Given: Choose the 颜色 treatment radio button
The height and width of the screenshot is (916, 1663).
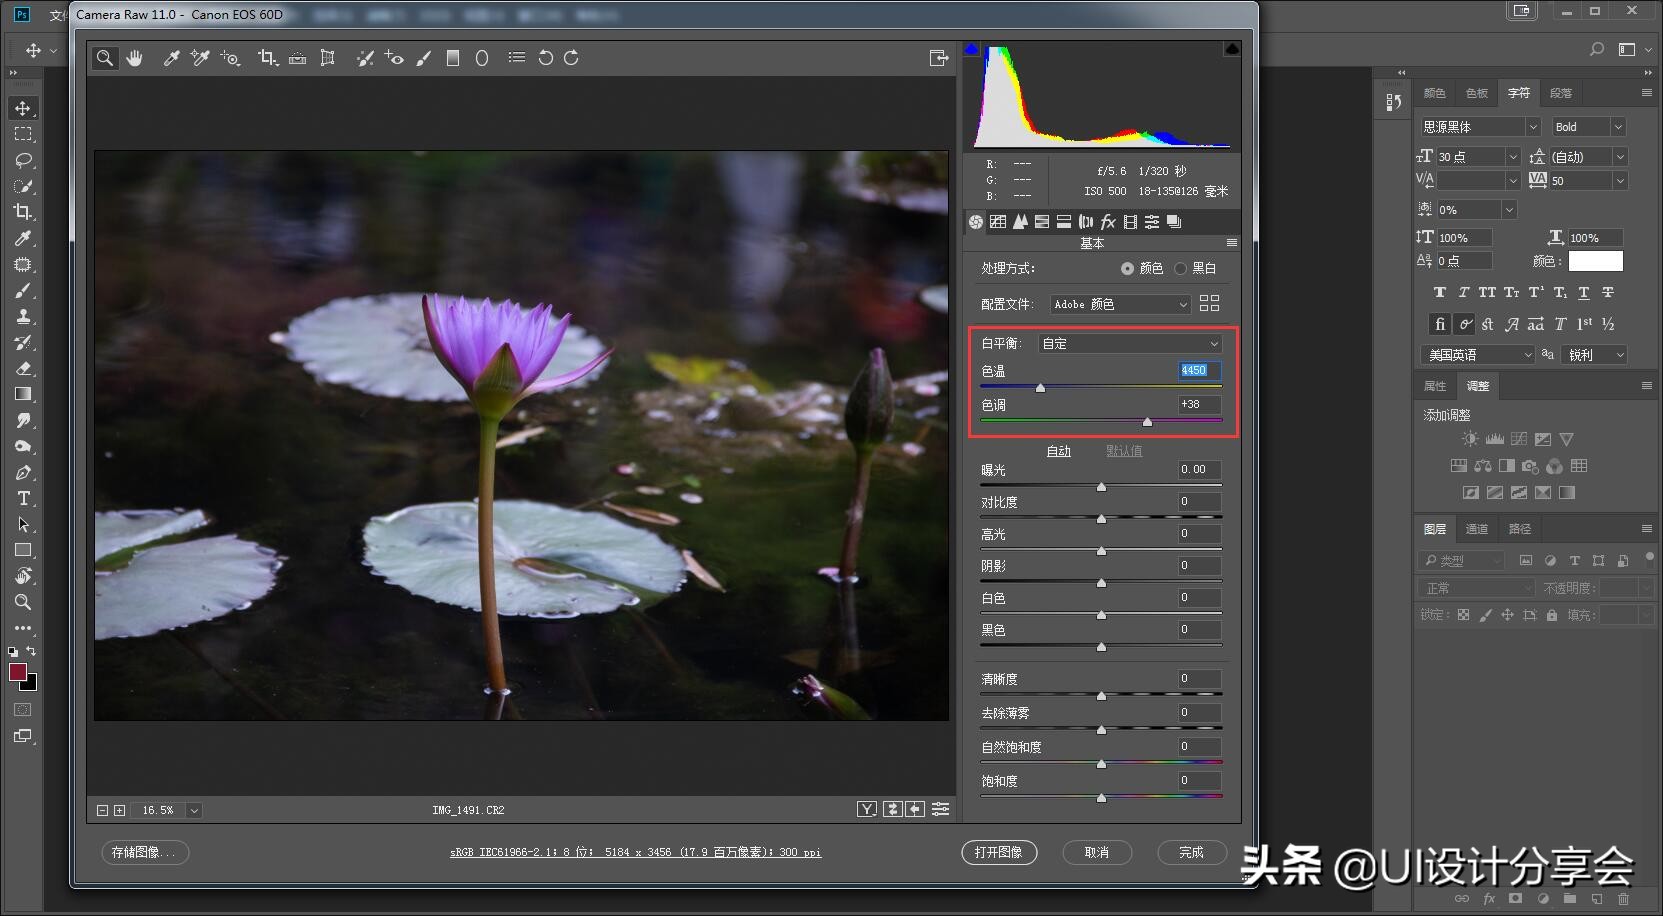Looking at the screenshot, I should point(1127,268).
